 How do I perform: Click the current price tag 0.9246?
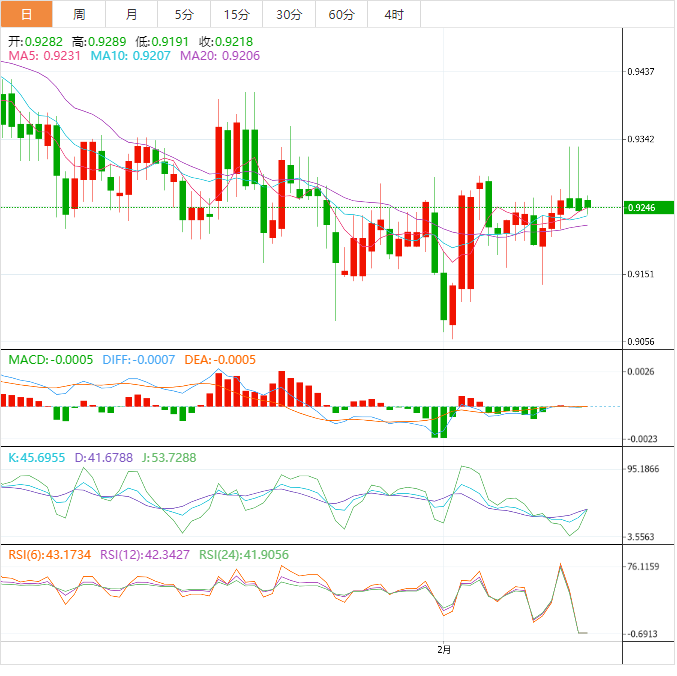coord(640,207)
